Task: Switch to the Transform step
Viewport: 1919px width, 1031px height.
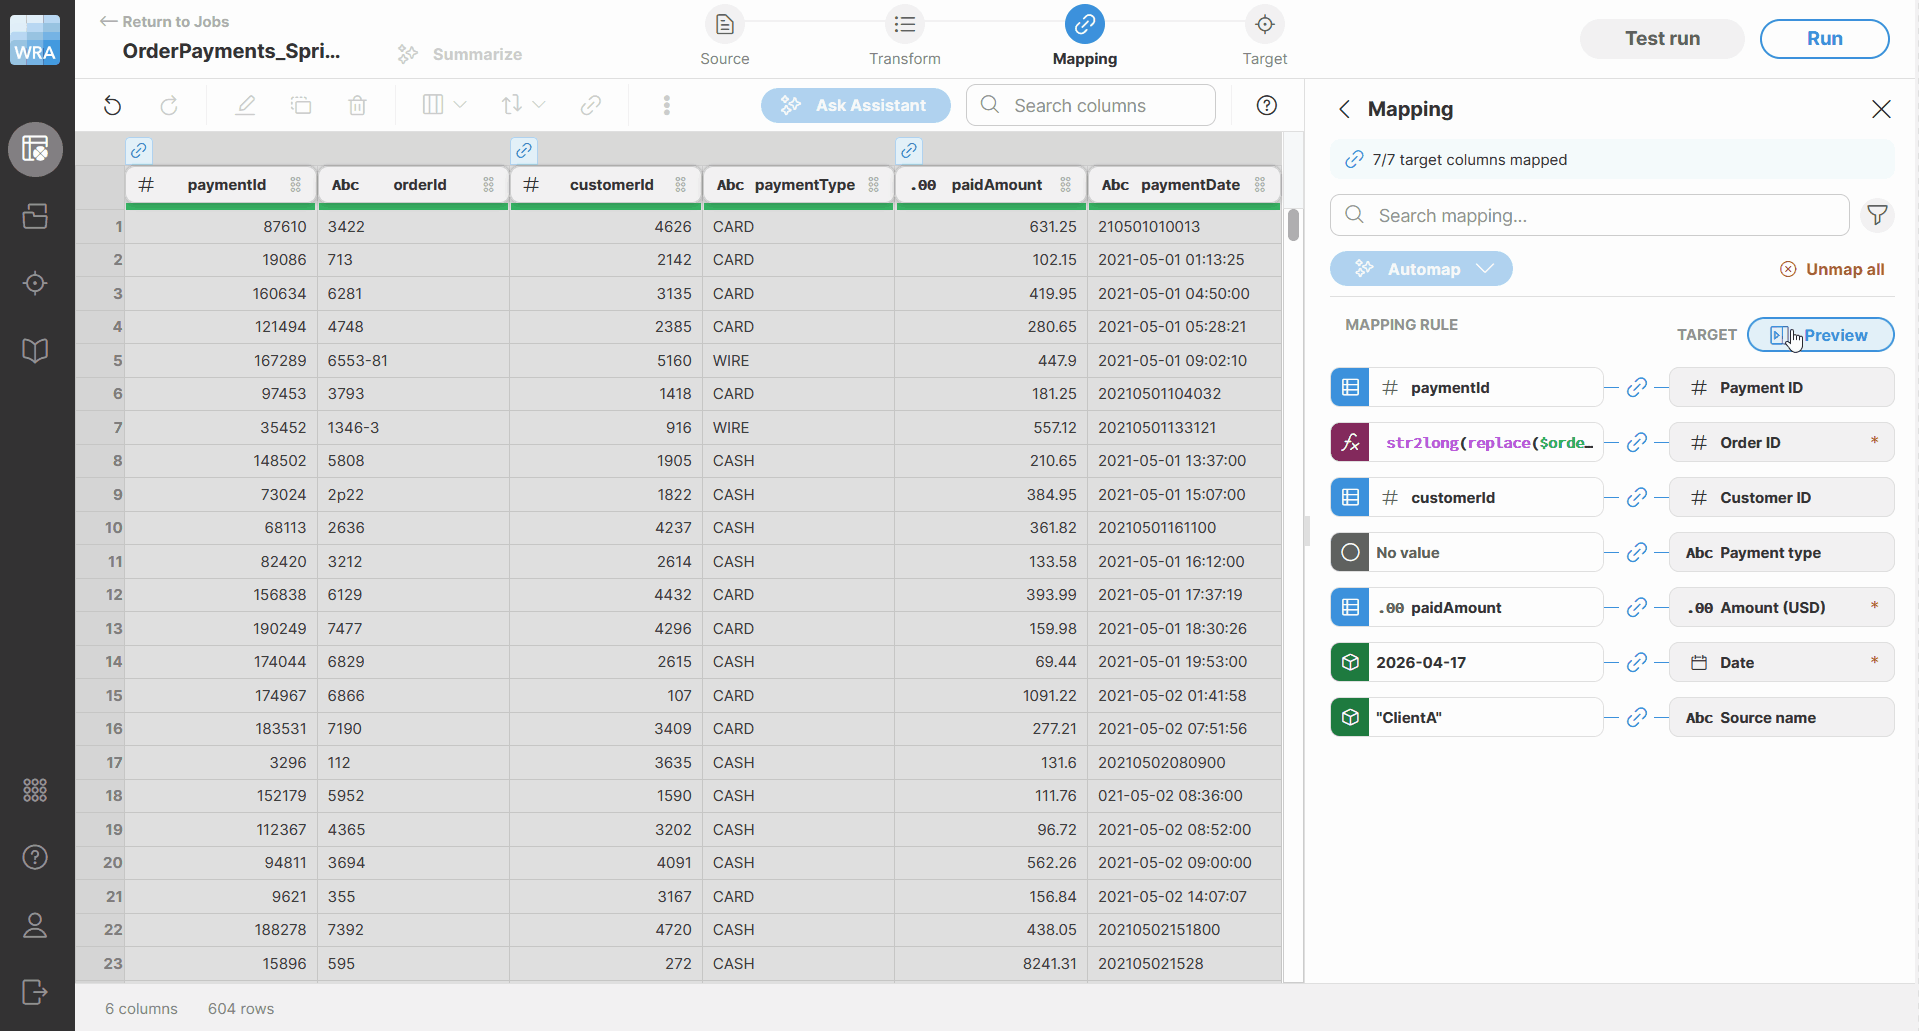Action: pyautogui.click(x=904, y=37)
